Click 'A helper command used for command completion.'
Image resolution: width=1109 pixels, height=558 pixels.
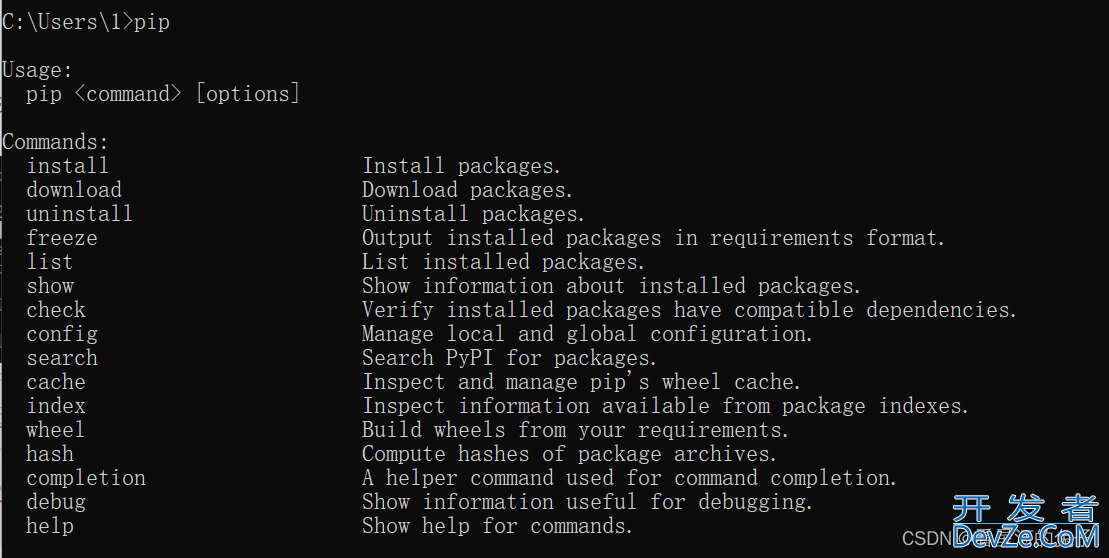click(x=629, y=479)
